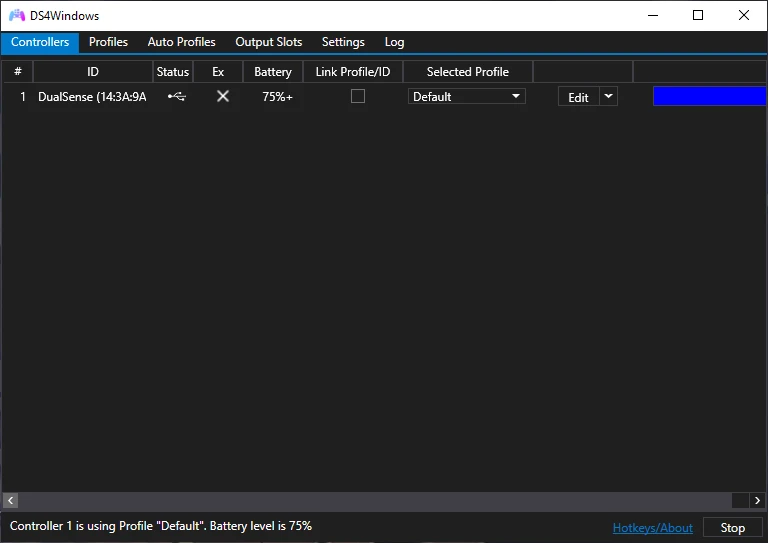The height and width of the screenshot is (543, 768).
Task: Click the horizontal scrollbar left arrow
Action: pyautogui.click(x=11, y=500)
